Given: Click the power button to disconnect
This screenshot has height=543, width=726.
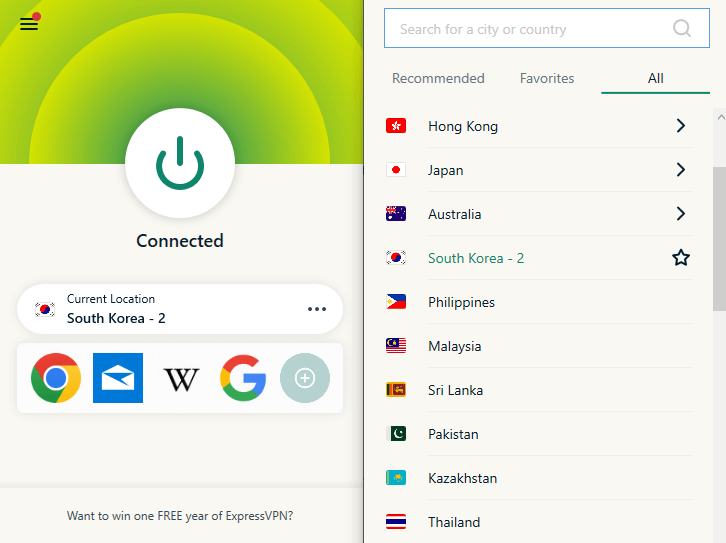Looking at the screenshot, I should coord(180,163).
